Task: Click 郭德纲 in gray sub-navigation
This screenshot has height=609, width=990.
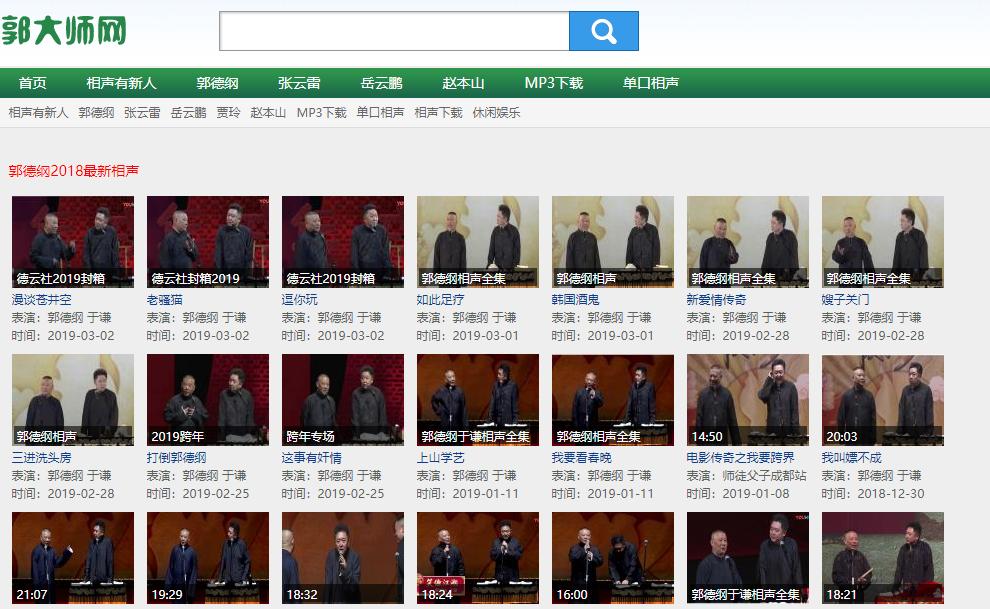Action: pos(97,113)
